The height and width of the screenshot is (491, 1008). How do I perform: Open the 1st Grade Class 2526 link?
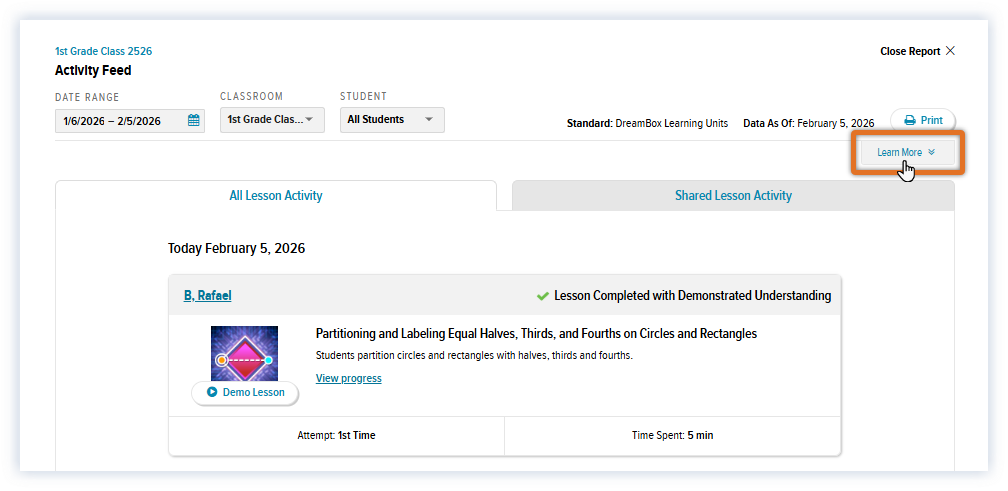click(x=104, y=51)
